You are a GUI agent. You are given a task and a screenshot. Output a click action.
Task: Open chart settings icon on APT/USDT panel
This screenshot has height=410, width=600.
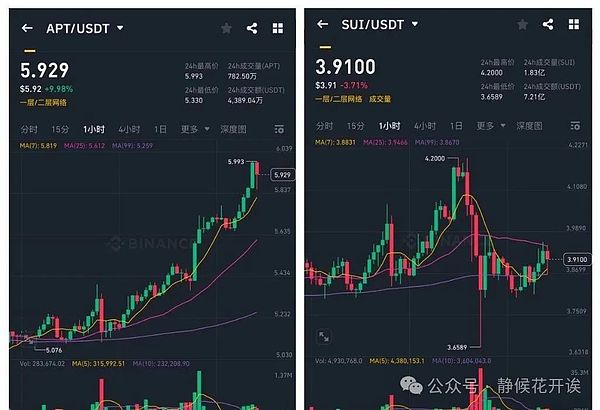pos(278,129)
